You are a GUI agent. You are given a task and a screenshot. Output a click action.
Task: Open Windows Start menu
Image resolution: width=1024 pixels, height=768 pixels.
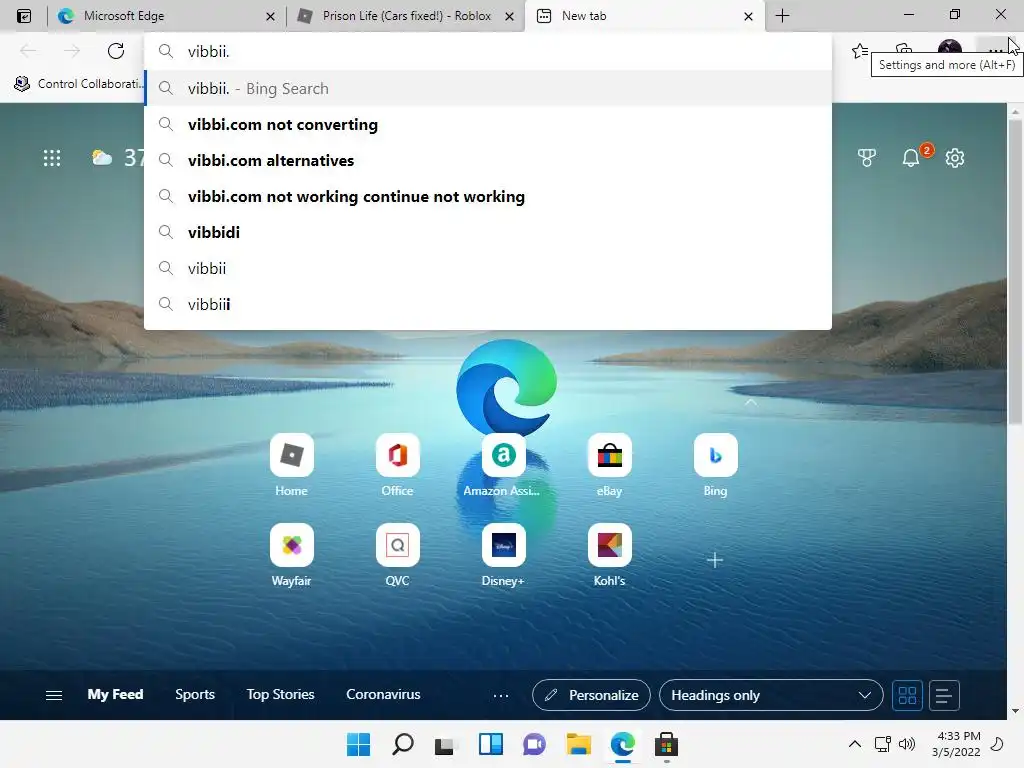pyautogui.click(x=358, y=744)
